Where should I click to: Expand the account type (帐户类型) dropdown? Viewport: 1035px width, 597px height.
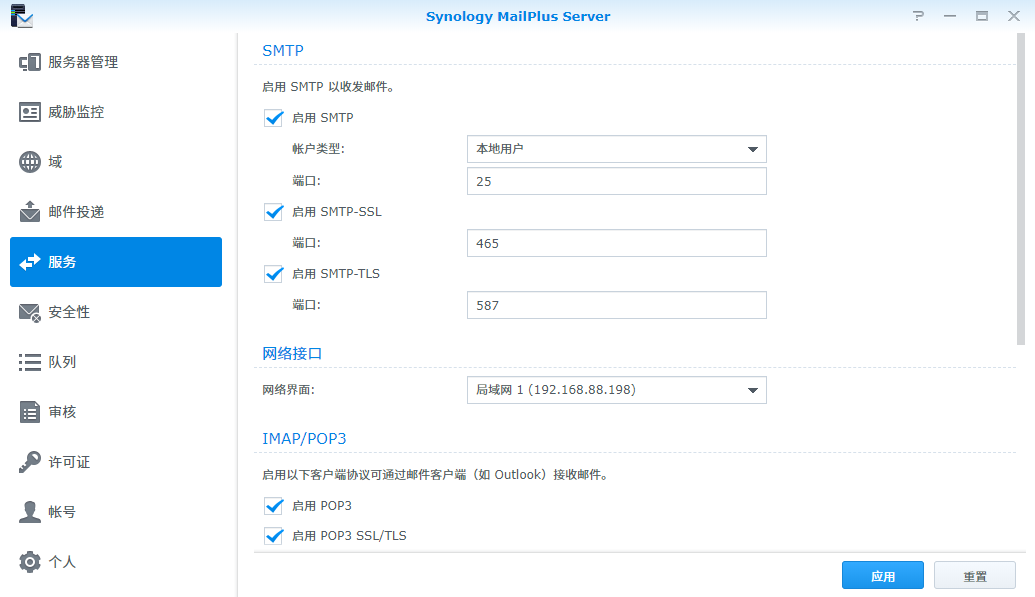616,149
